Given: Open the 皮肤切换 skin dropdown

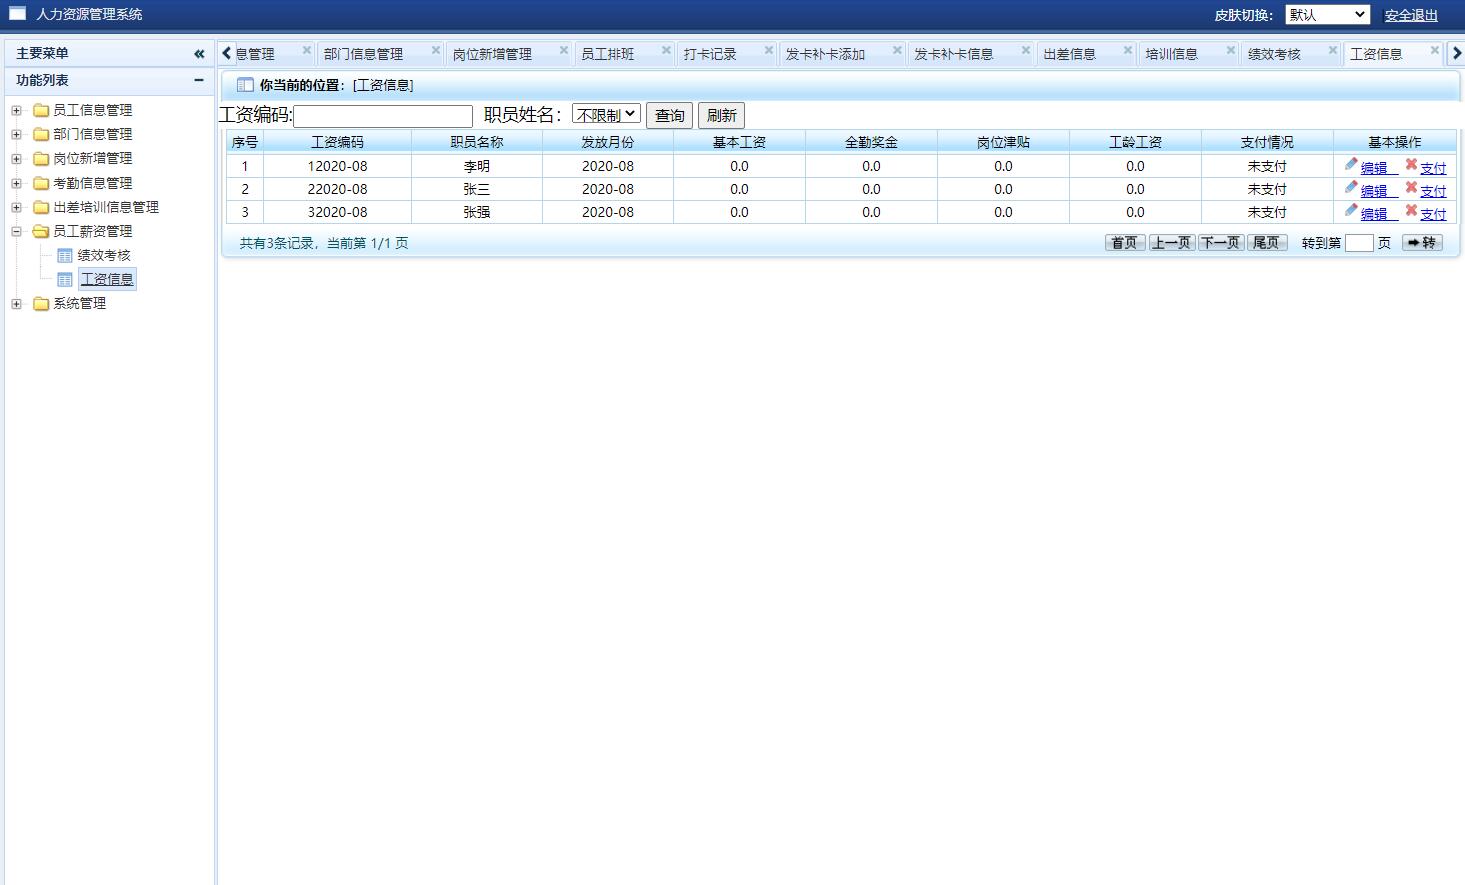Looking at the screenshot, I should [1327, 15].
